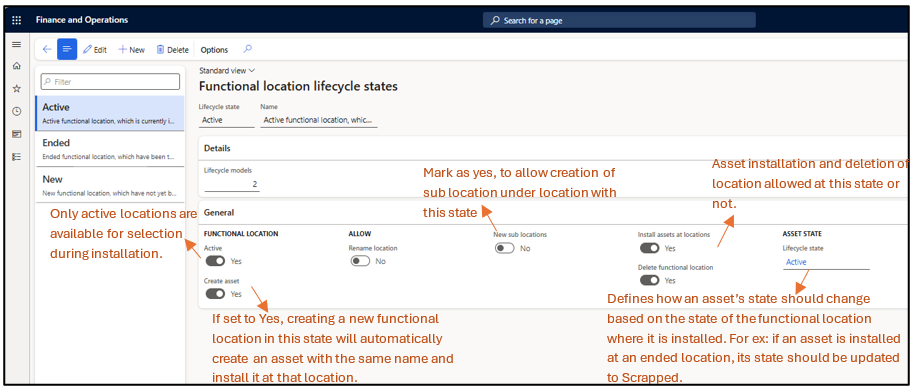This screenshot has width=919, height=388.
Task: Toggle the Create asset switch
Action: tap(215, 294)
